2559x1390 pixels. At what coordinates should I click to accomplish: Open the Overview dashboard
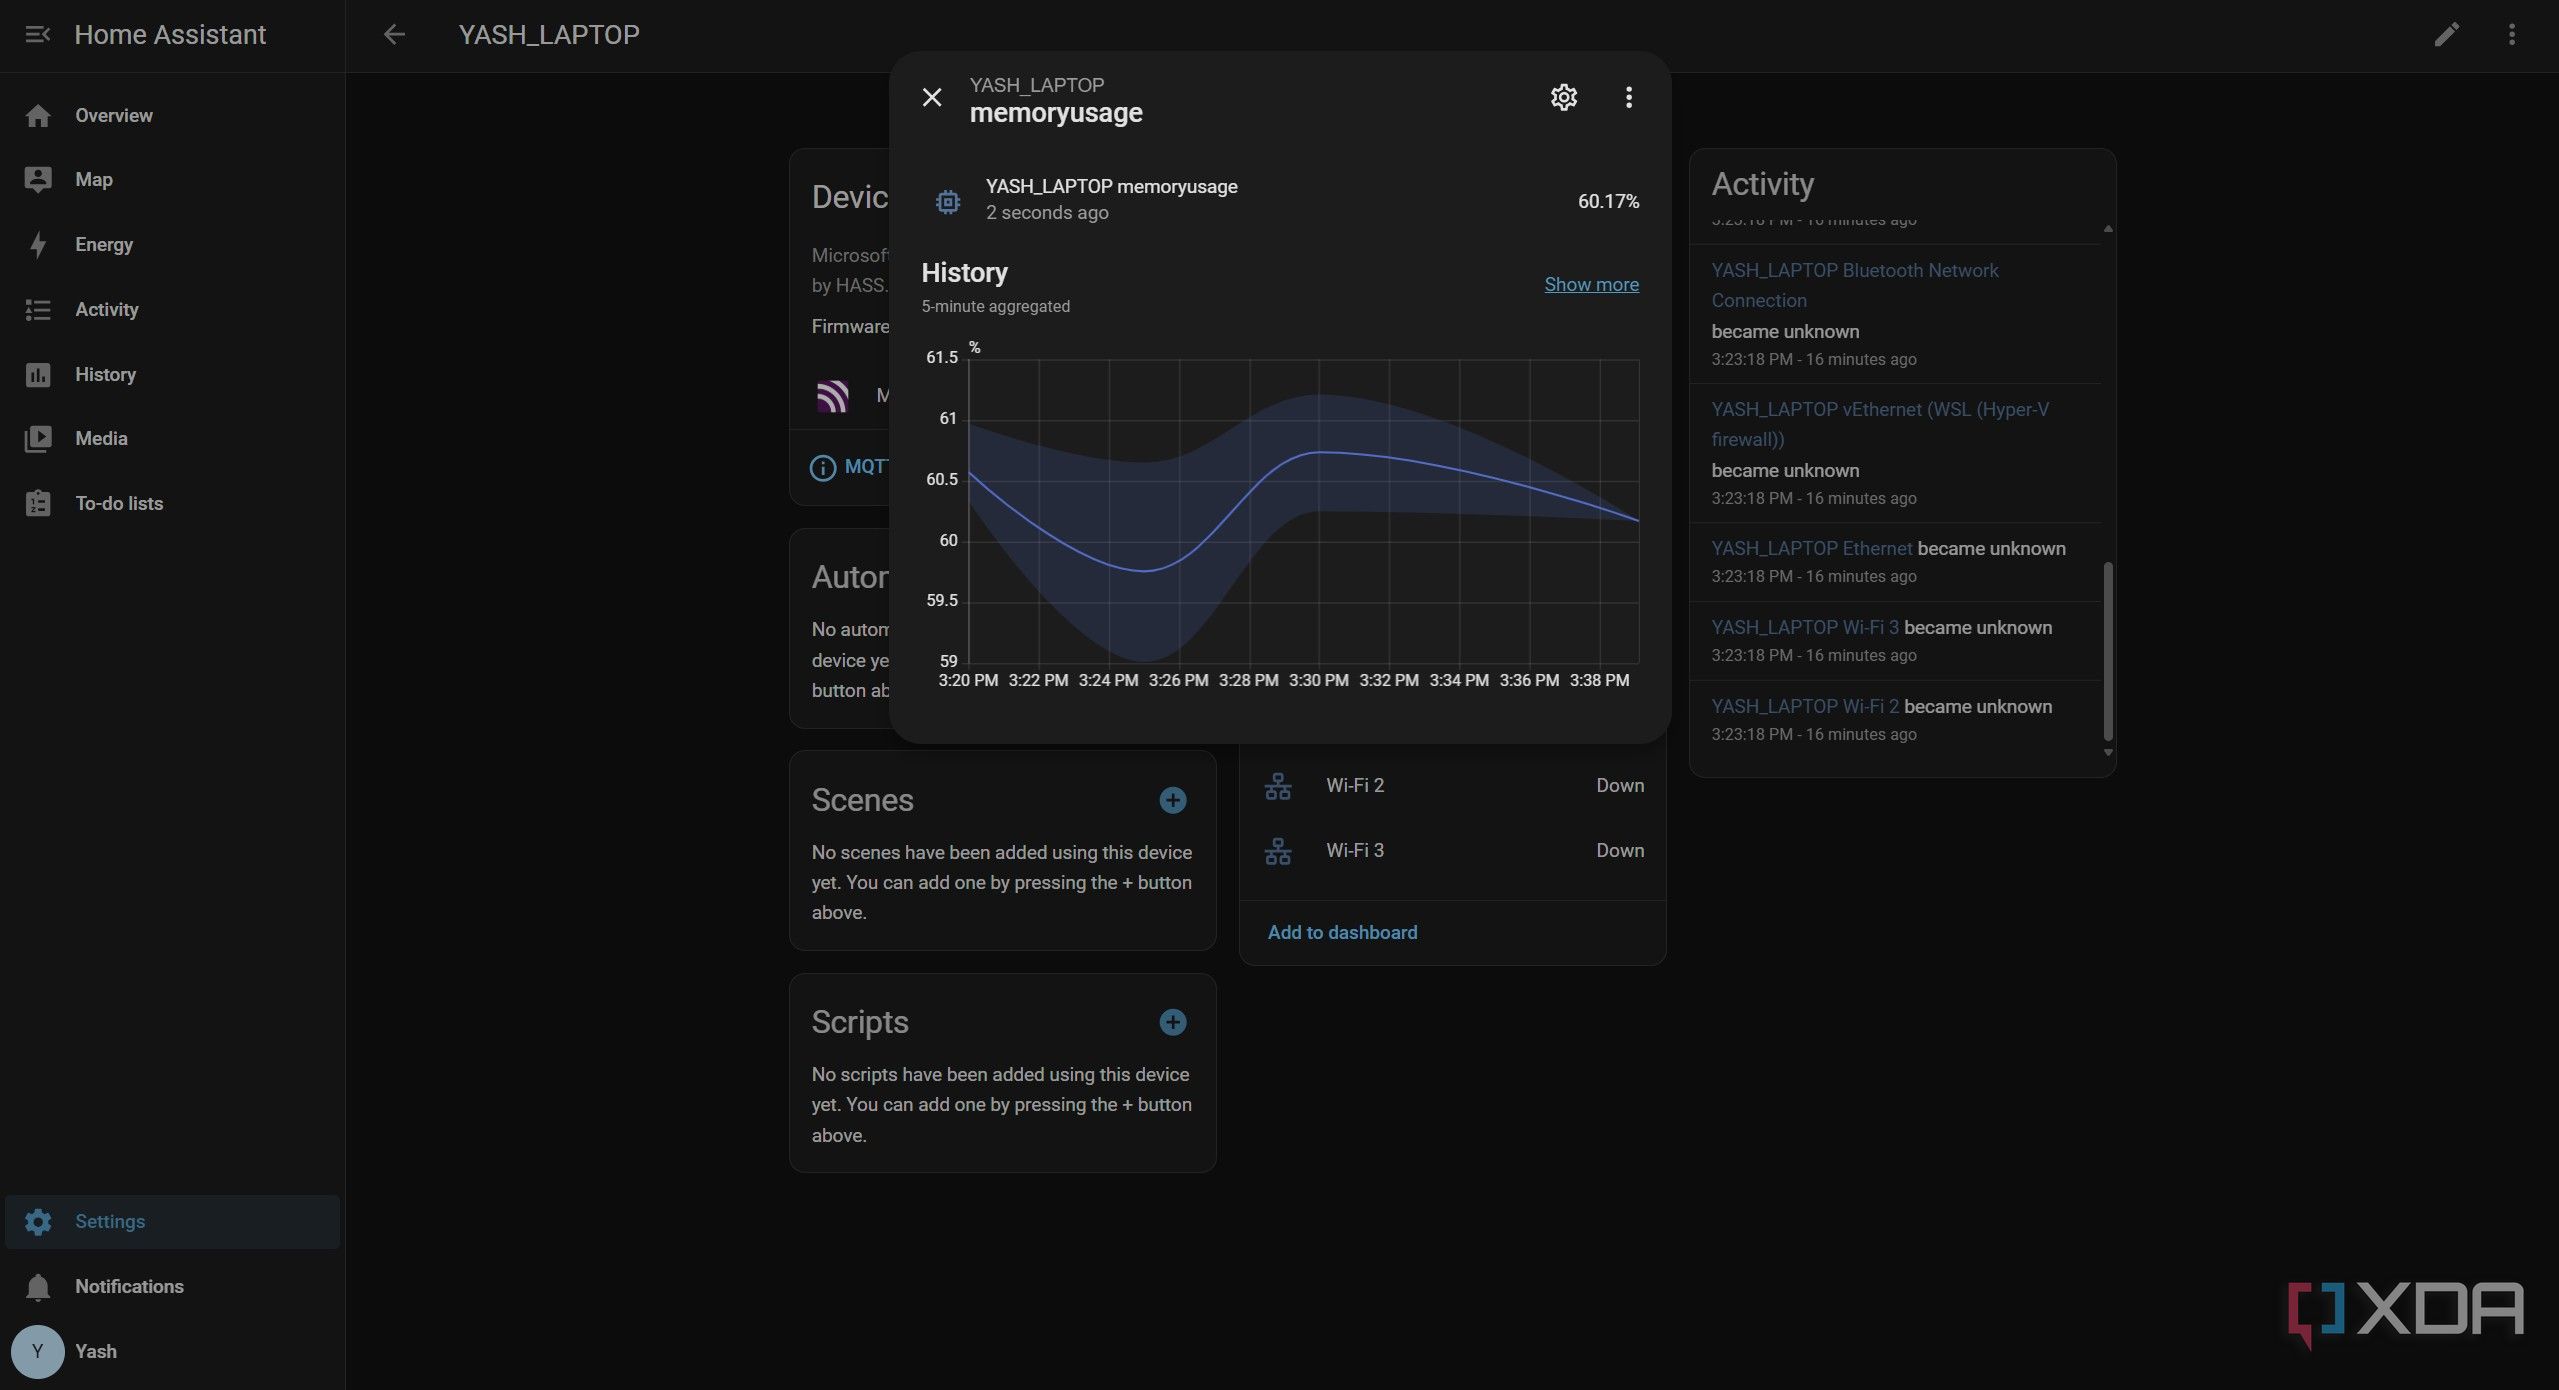pos(172,115)
